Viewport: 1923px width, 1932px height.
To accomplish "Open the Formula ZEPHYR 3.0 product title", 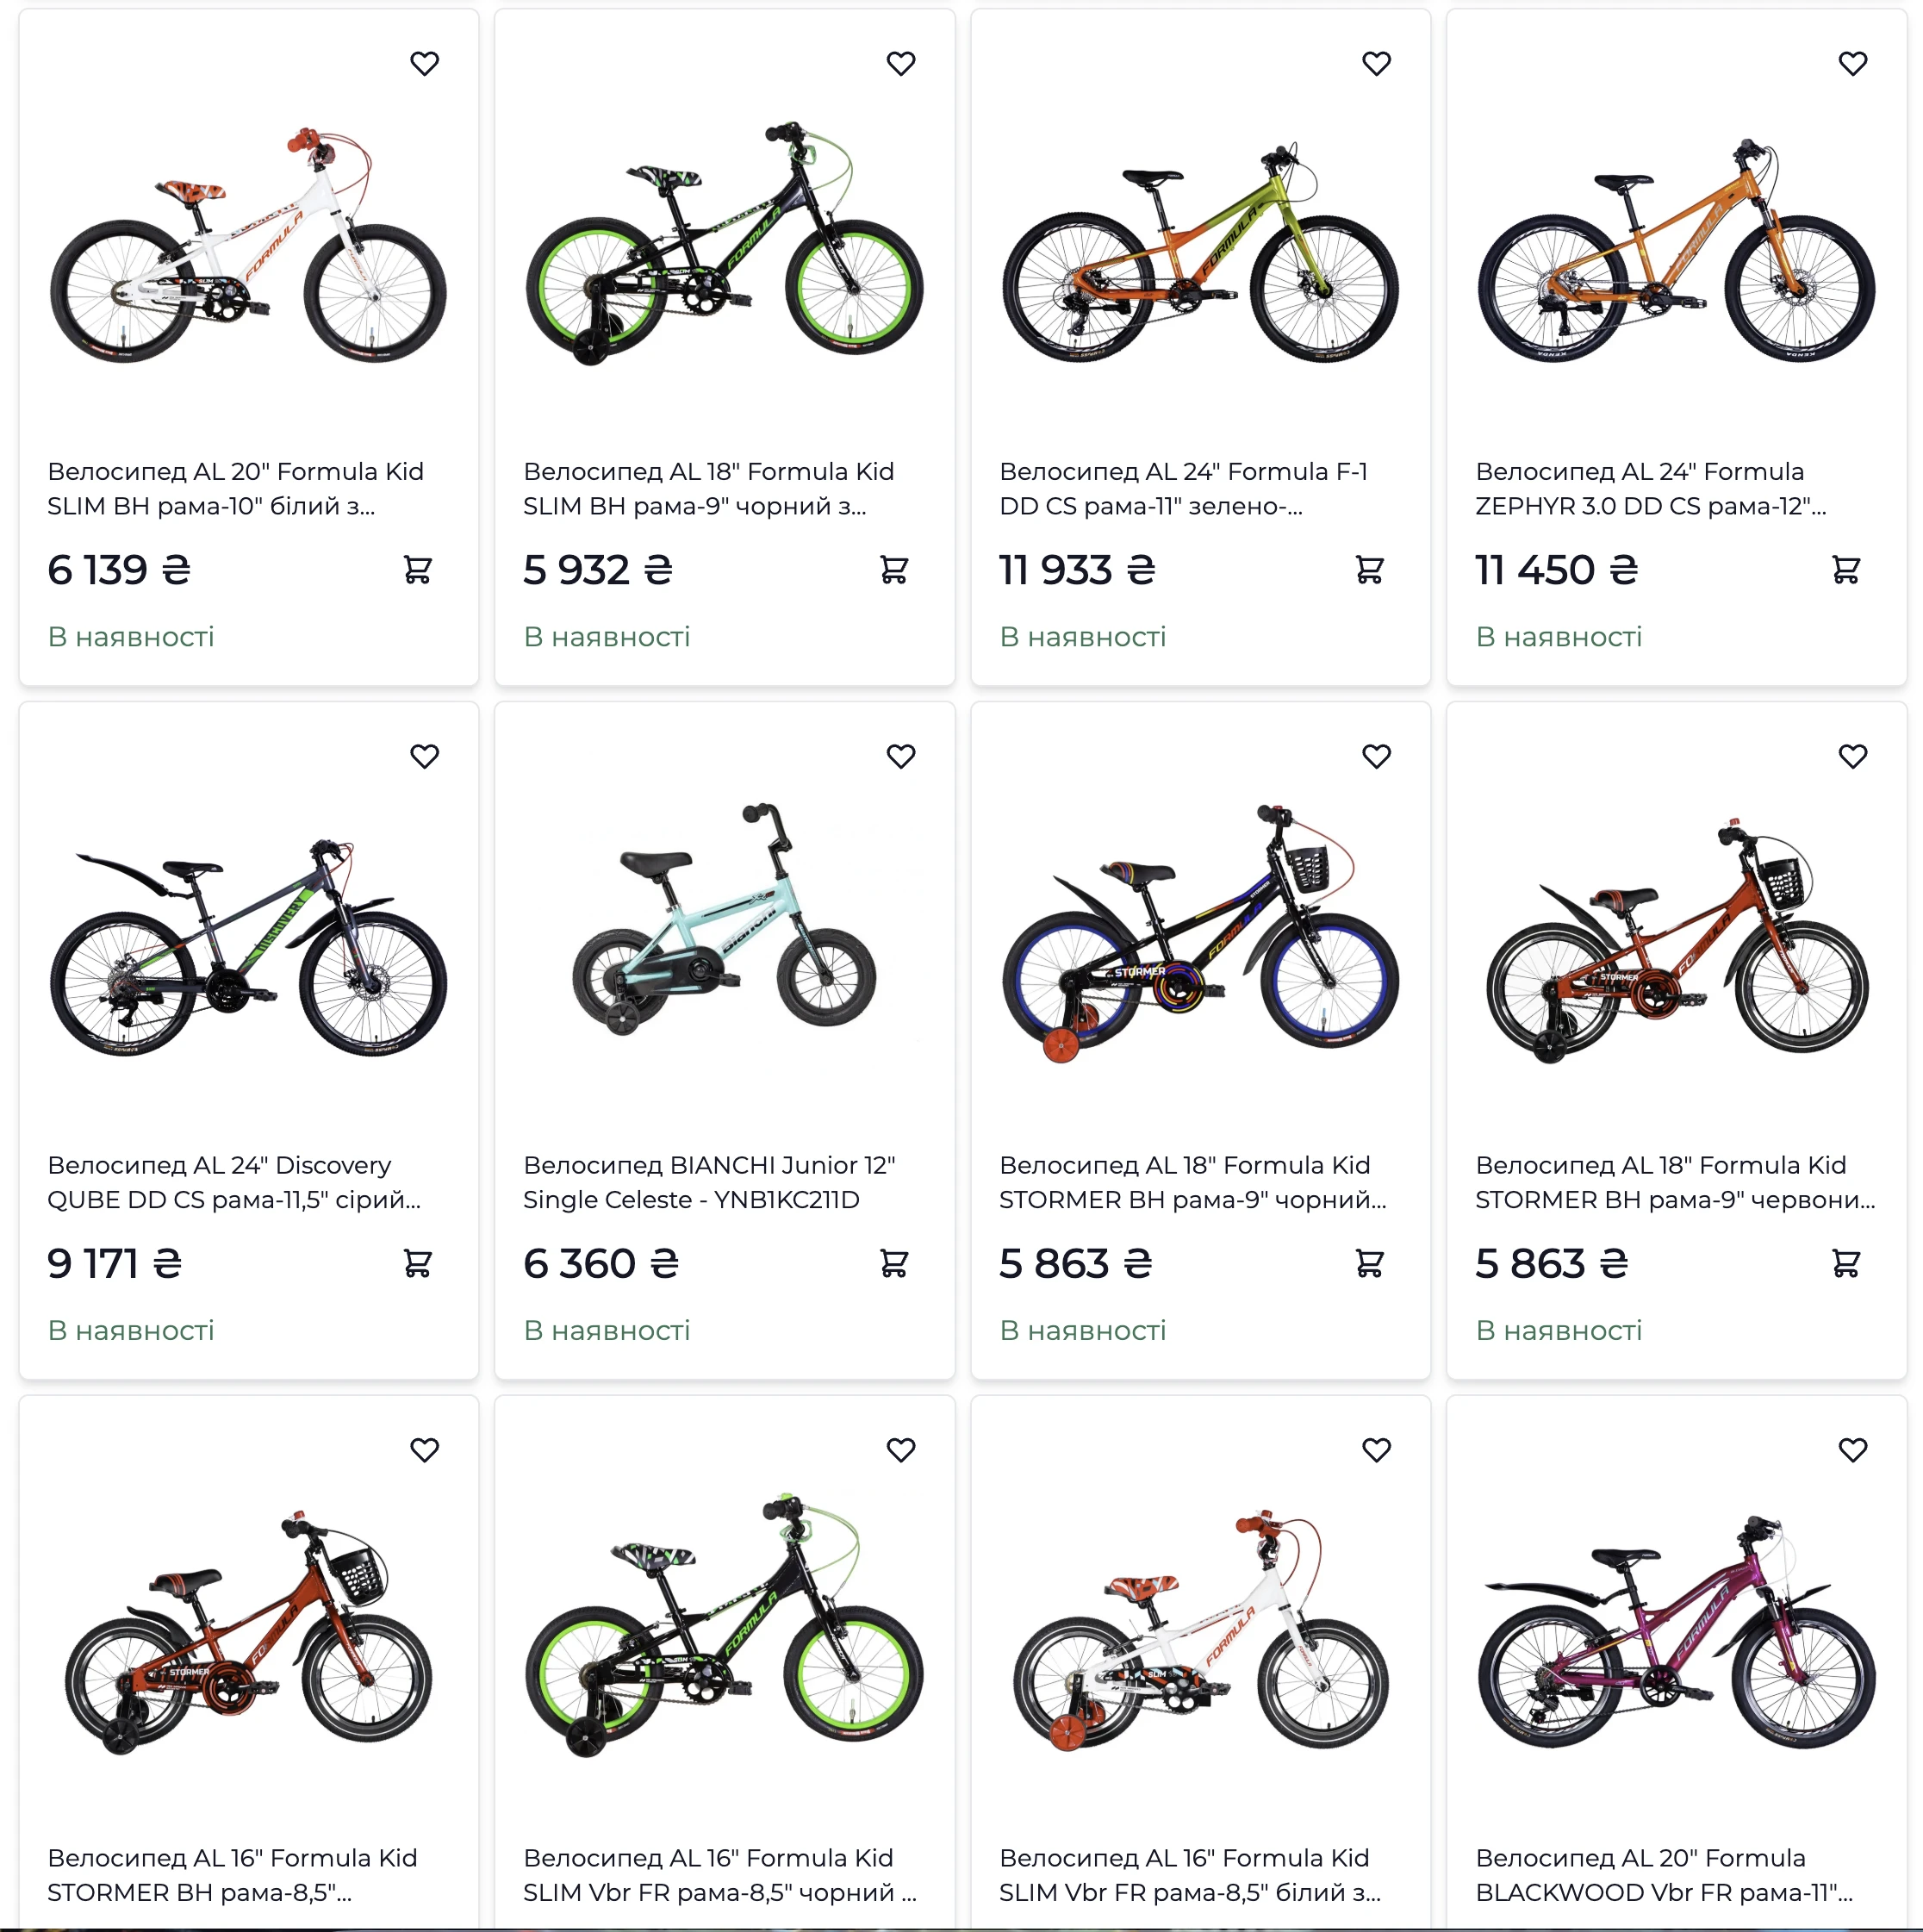I will [x=1650, y=488].
